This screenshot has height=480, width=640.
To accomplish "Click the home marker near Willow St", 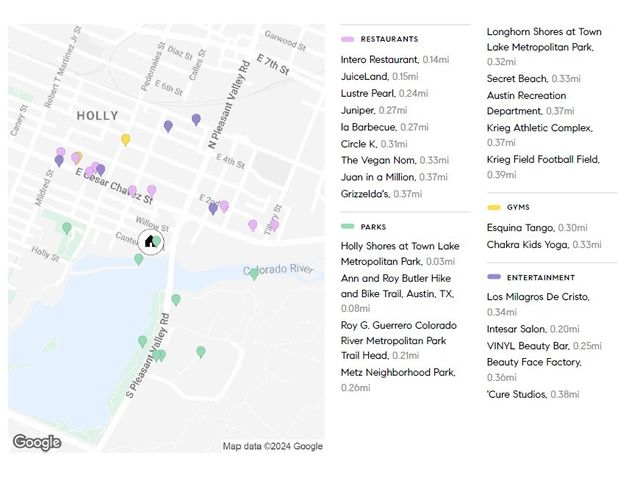I will pos(151,242).
